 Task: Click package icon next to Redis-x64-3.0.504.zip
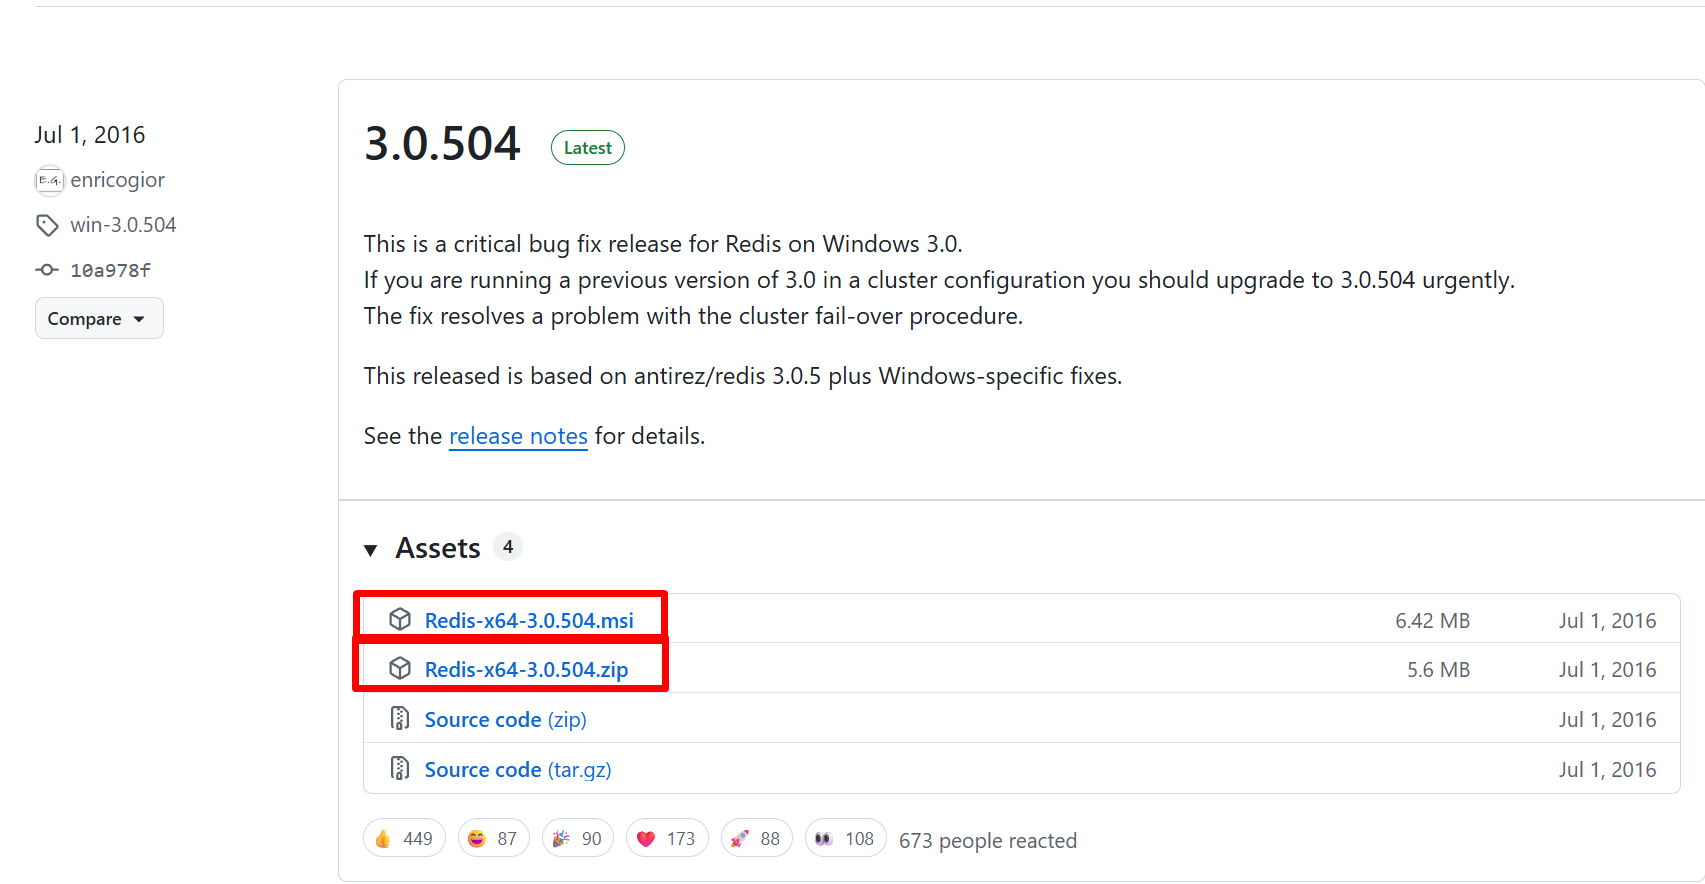coord(400,668)
